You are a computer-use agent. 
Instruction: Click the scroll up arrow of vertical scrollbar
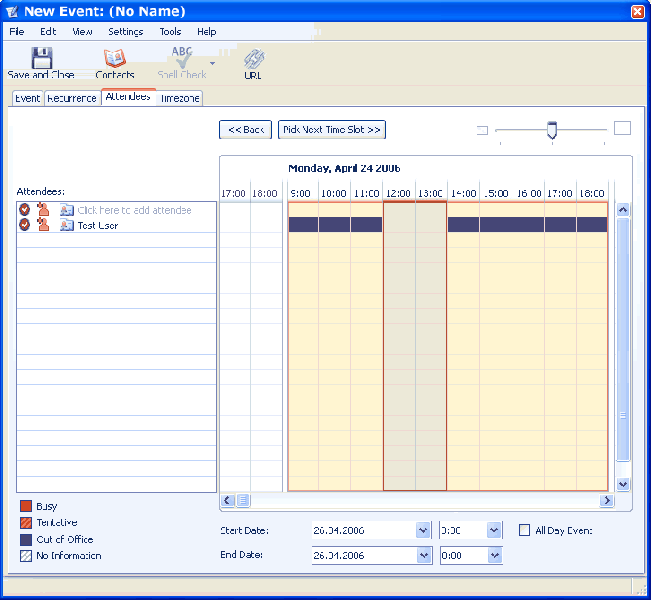tap(623, 210)
